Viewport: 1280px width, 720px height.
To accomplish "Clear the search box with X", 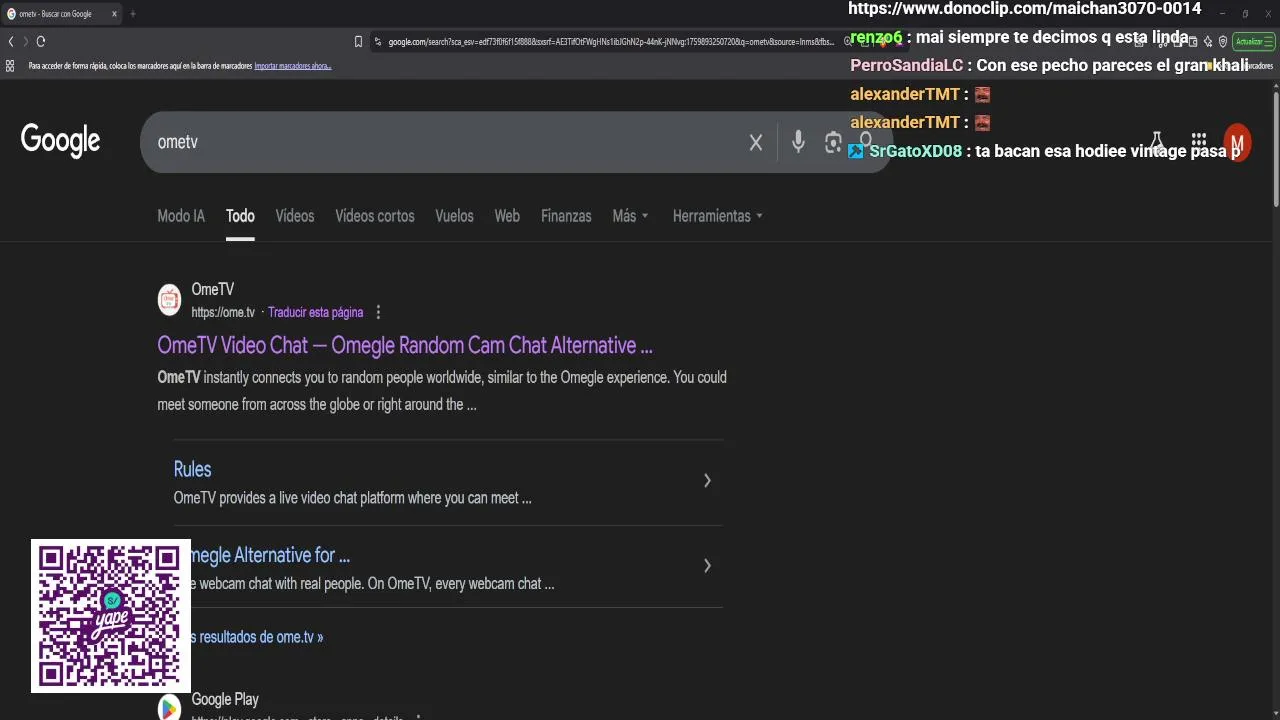I will [x=756, y=143].
